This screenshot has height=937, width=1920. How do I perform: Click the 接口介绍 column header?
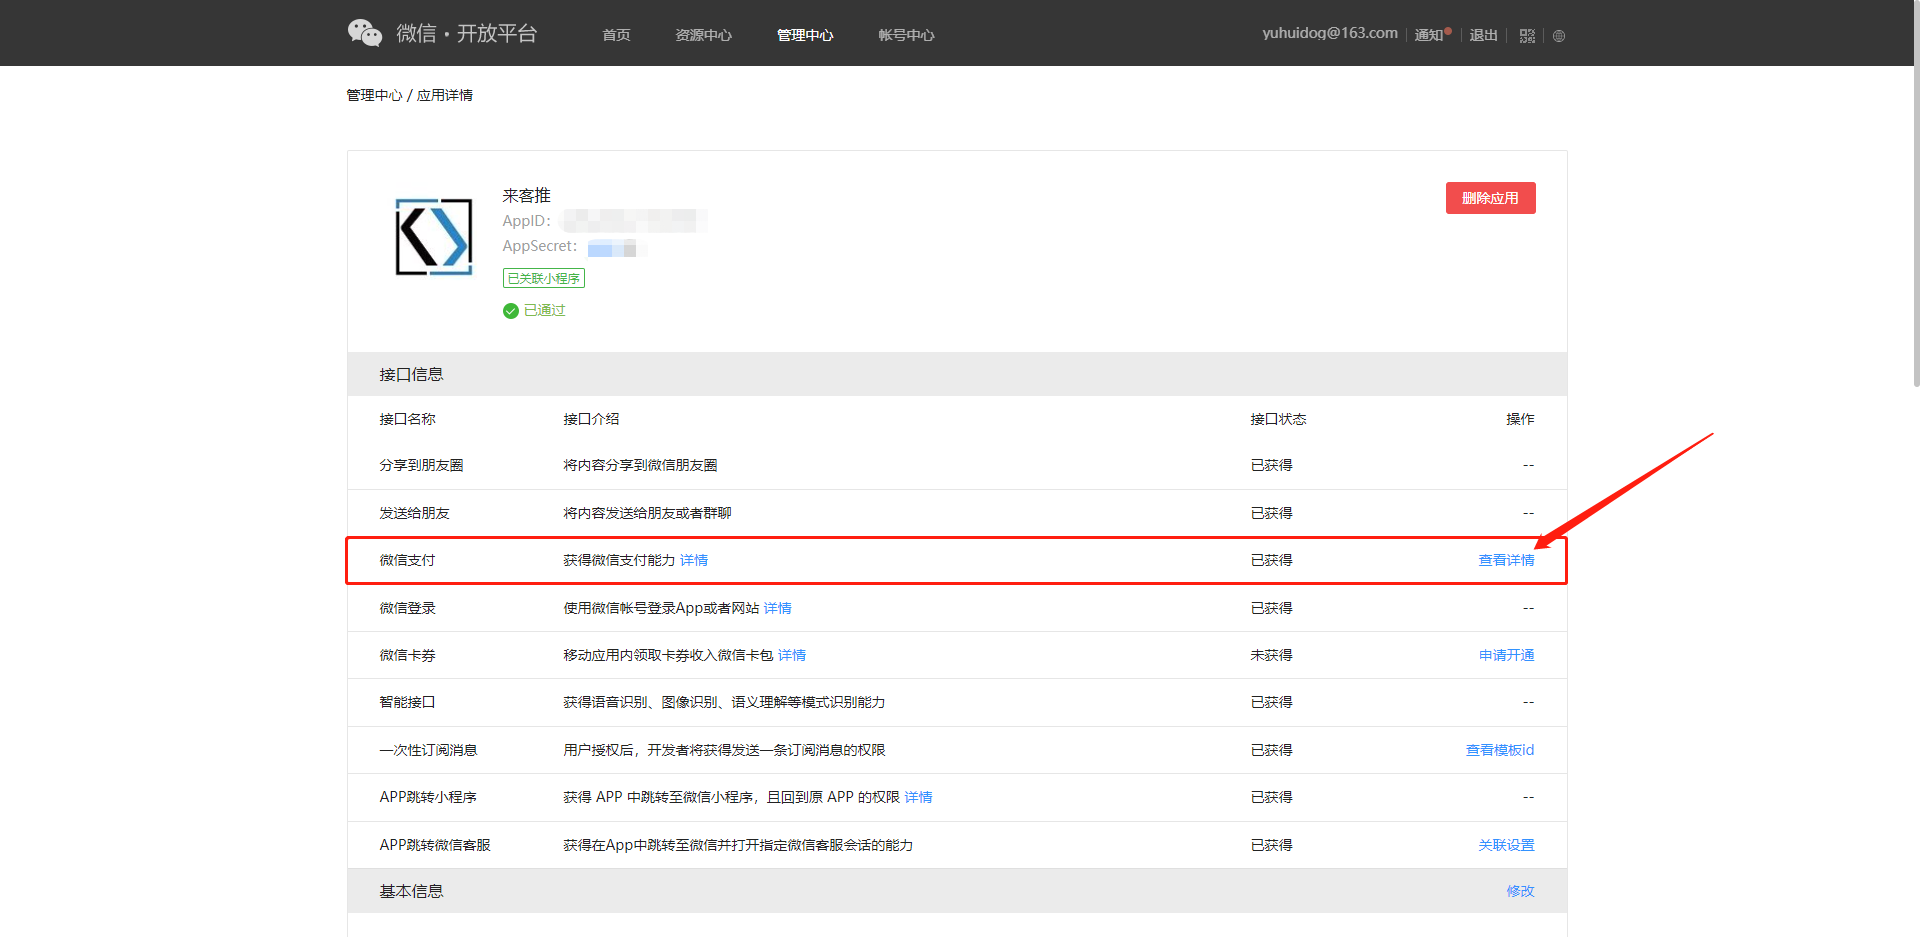pyautogui.click(x=591, y=419)
